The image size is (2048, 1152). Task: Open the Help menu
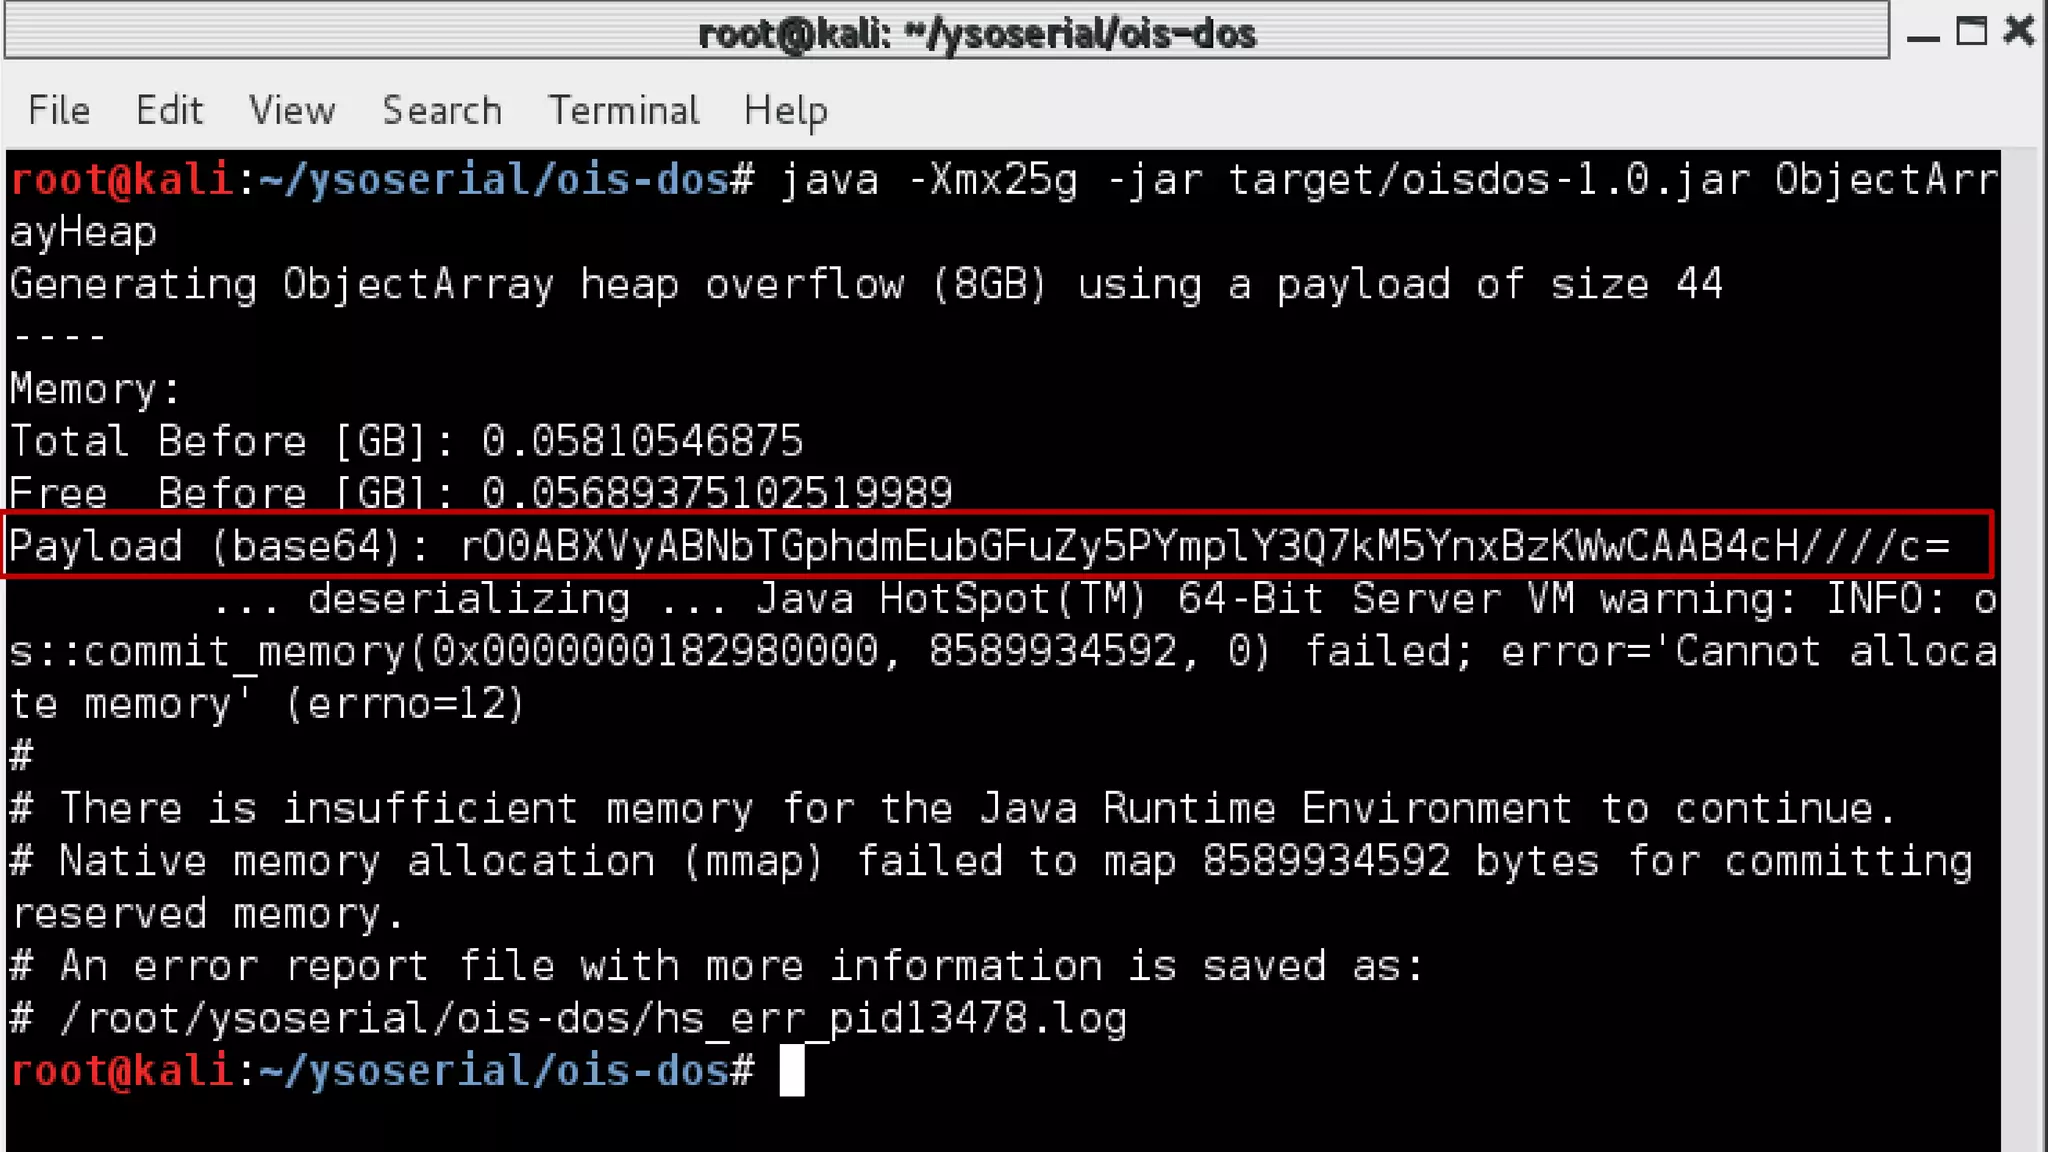[785, 110]
